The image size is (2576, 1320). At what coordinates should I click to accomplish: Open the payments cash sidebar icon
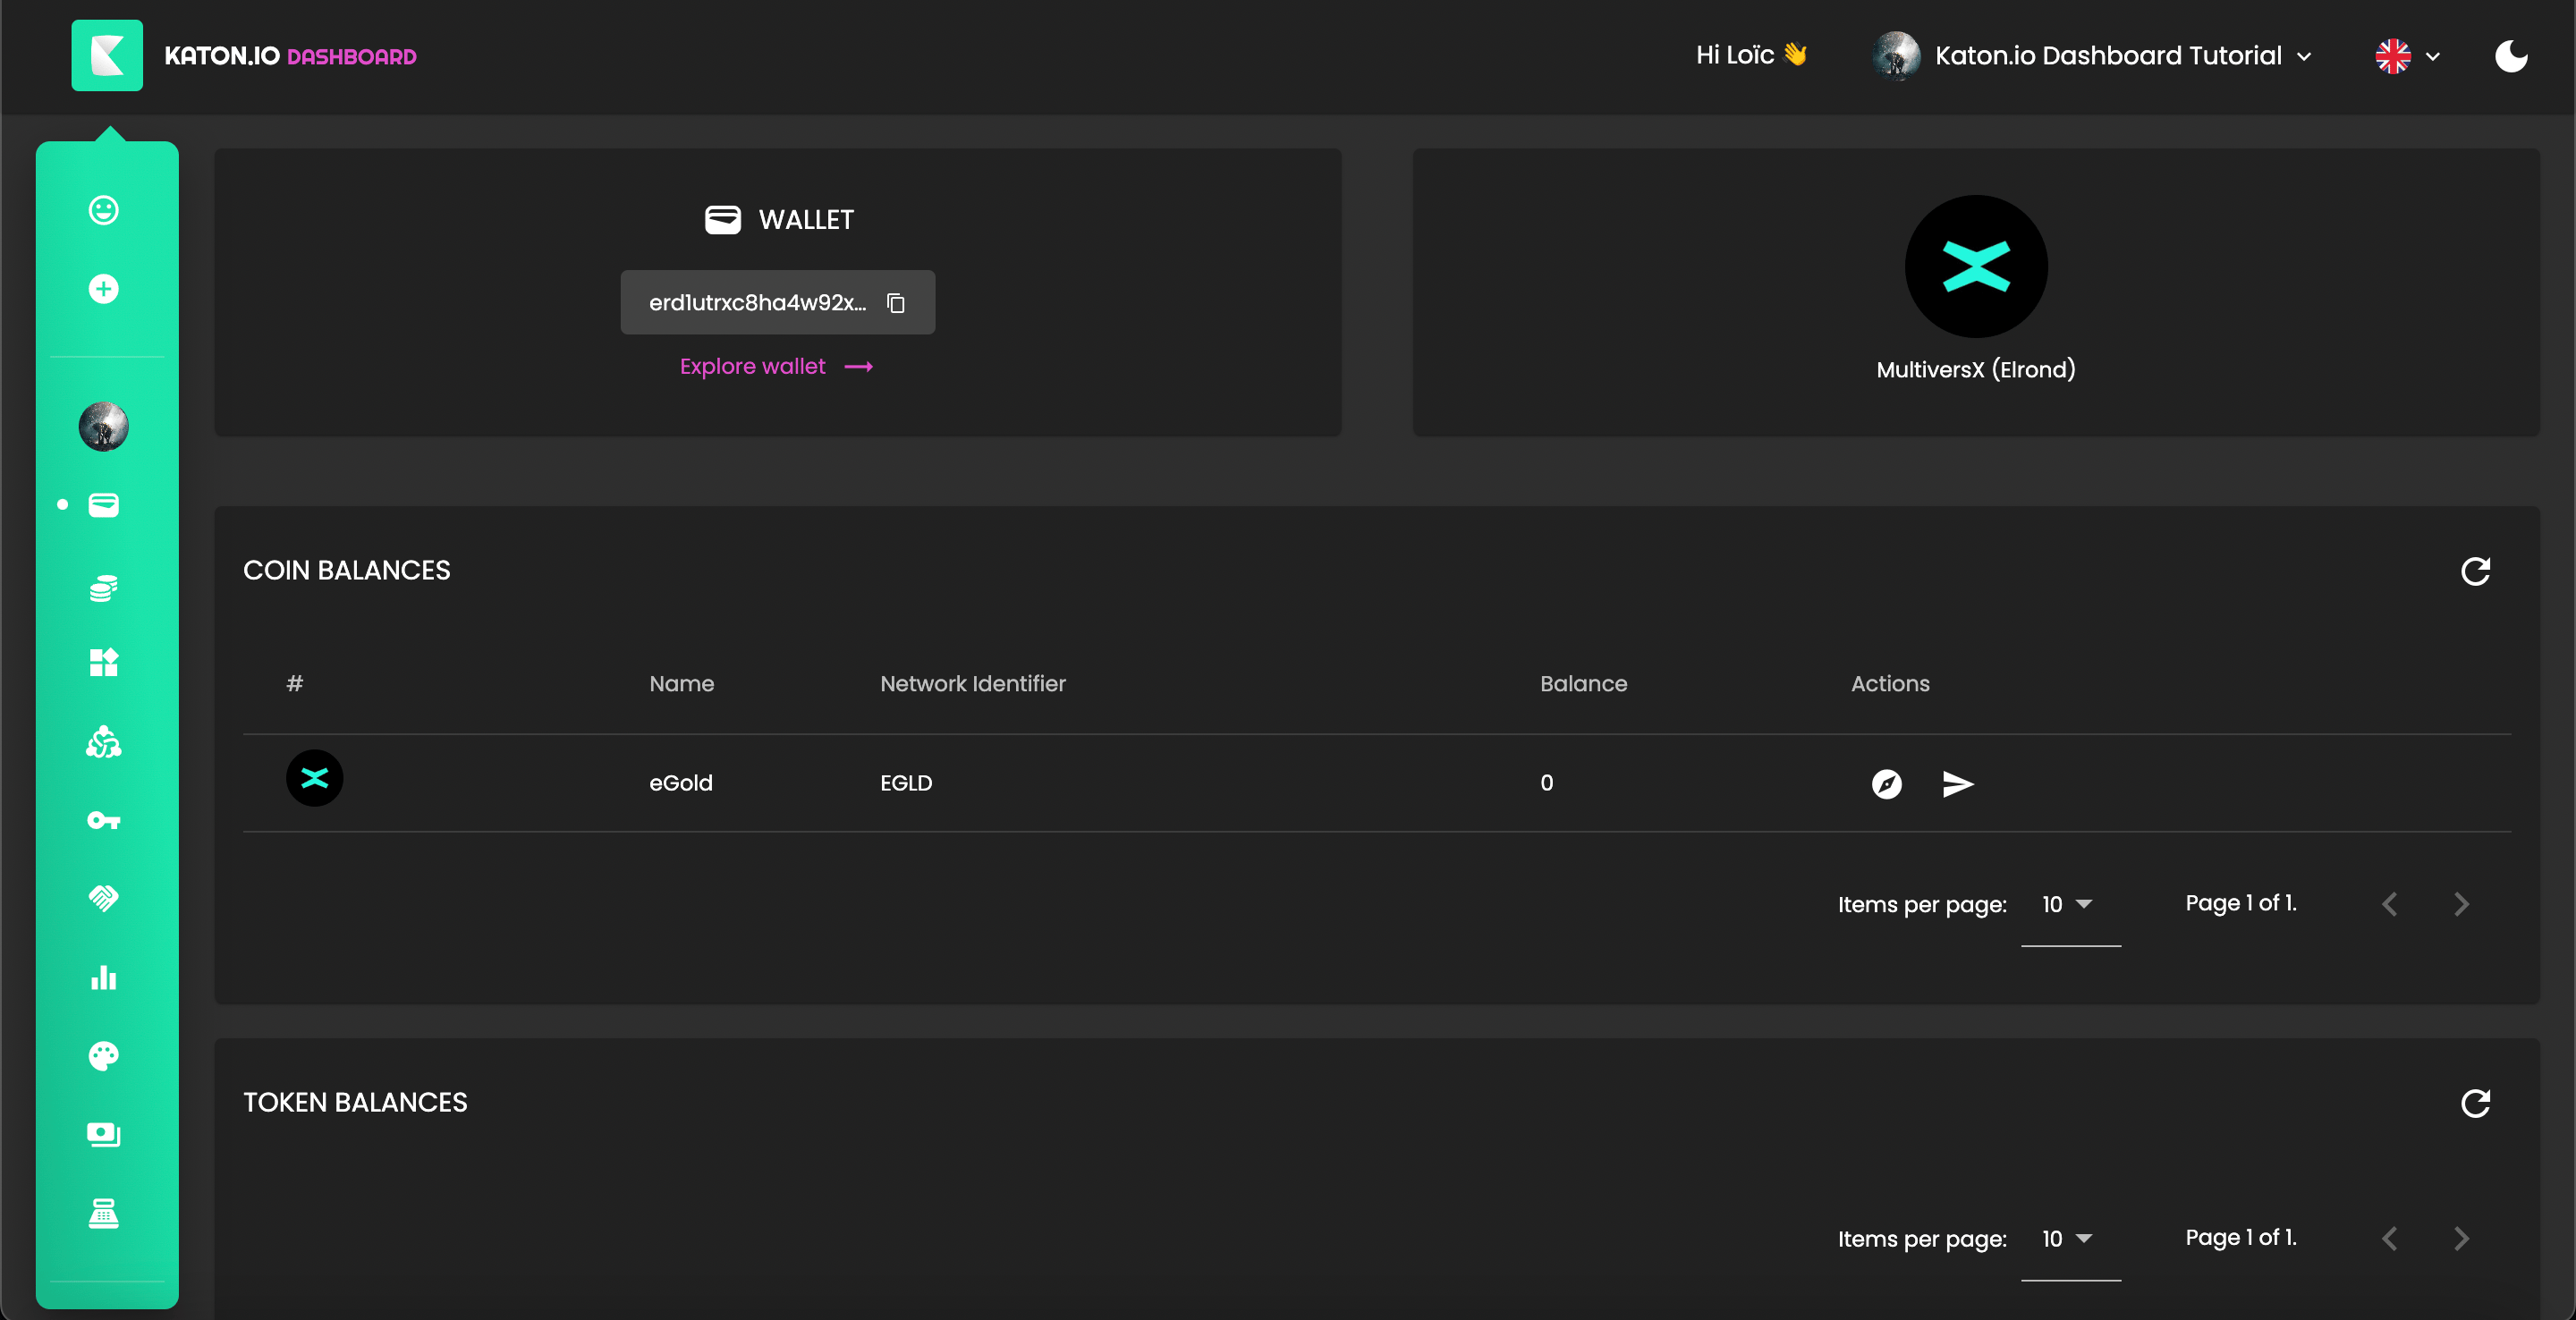tap(104, 1134)
